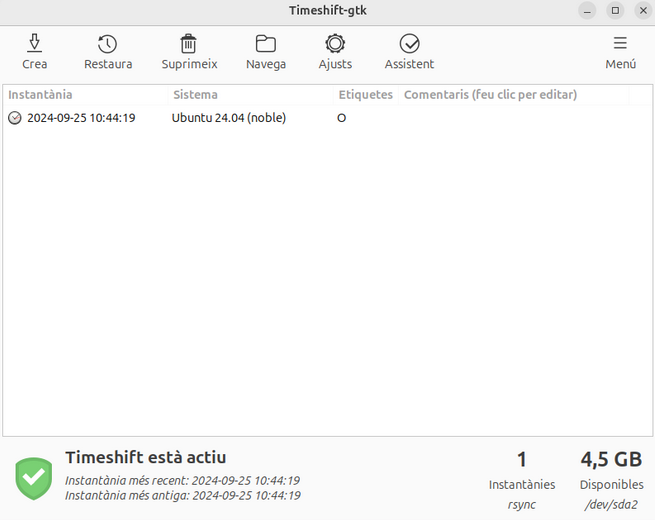Click the clock icon beside the snapshot
The image size is (655, 520).
pos(14,118)
